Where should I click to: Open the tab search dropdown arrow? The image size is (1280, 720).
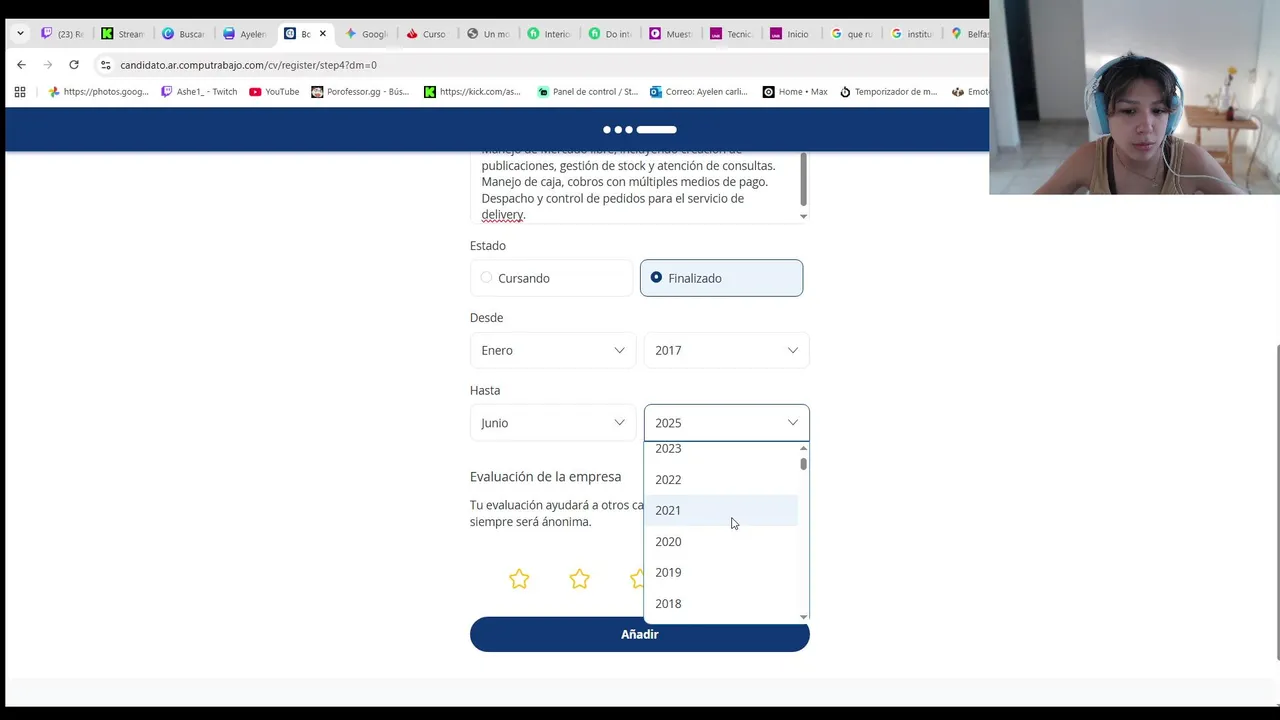point(20,33)
